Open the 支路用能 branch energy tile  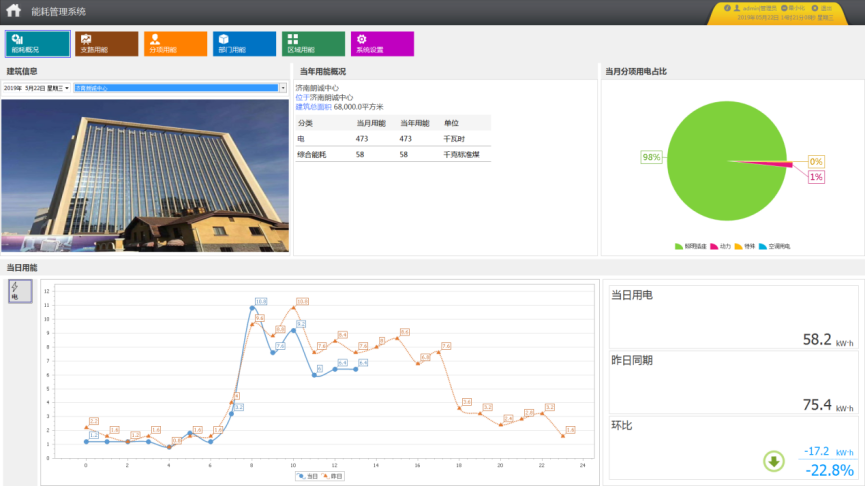point(107,43)
